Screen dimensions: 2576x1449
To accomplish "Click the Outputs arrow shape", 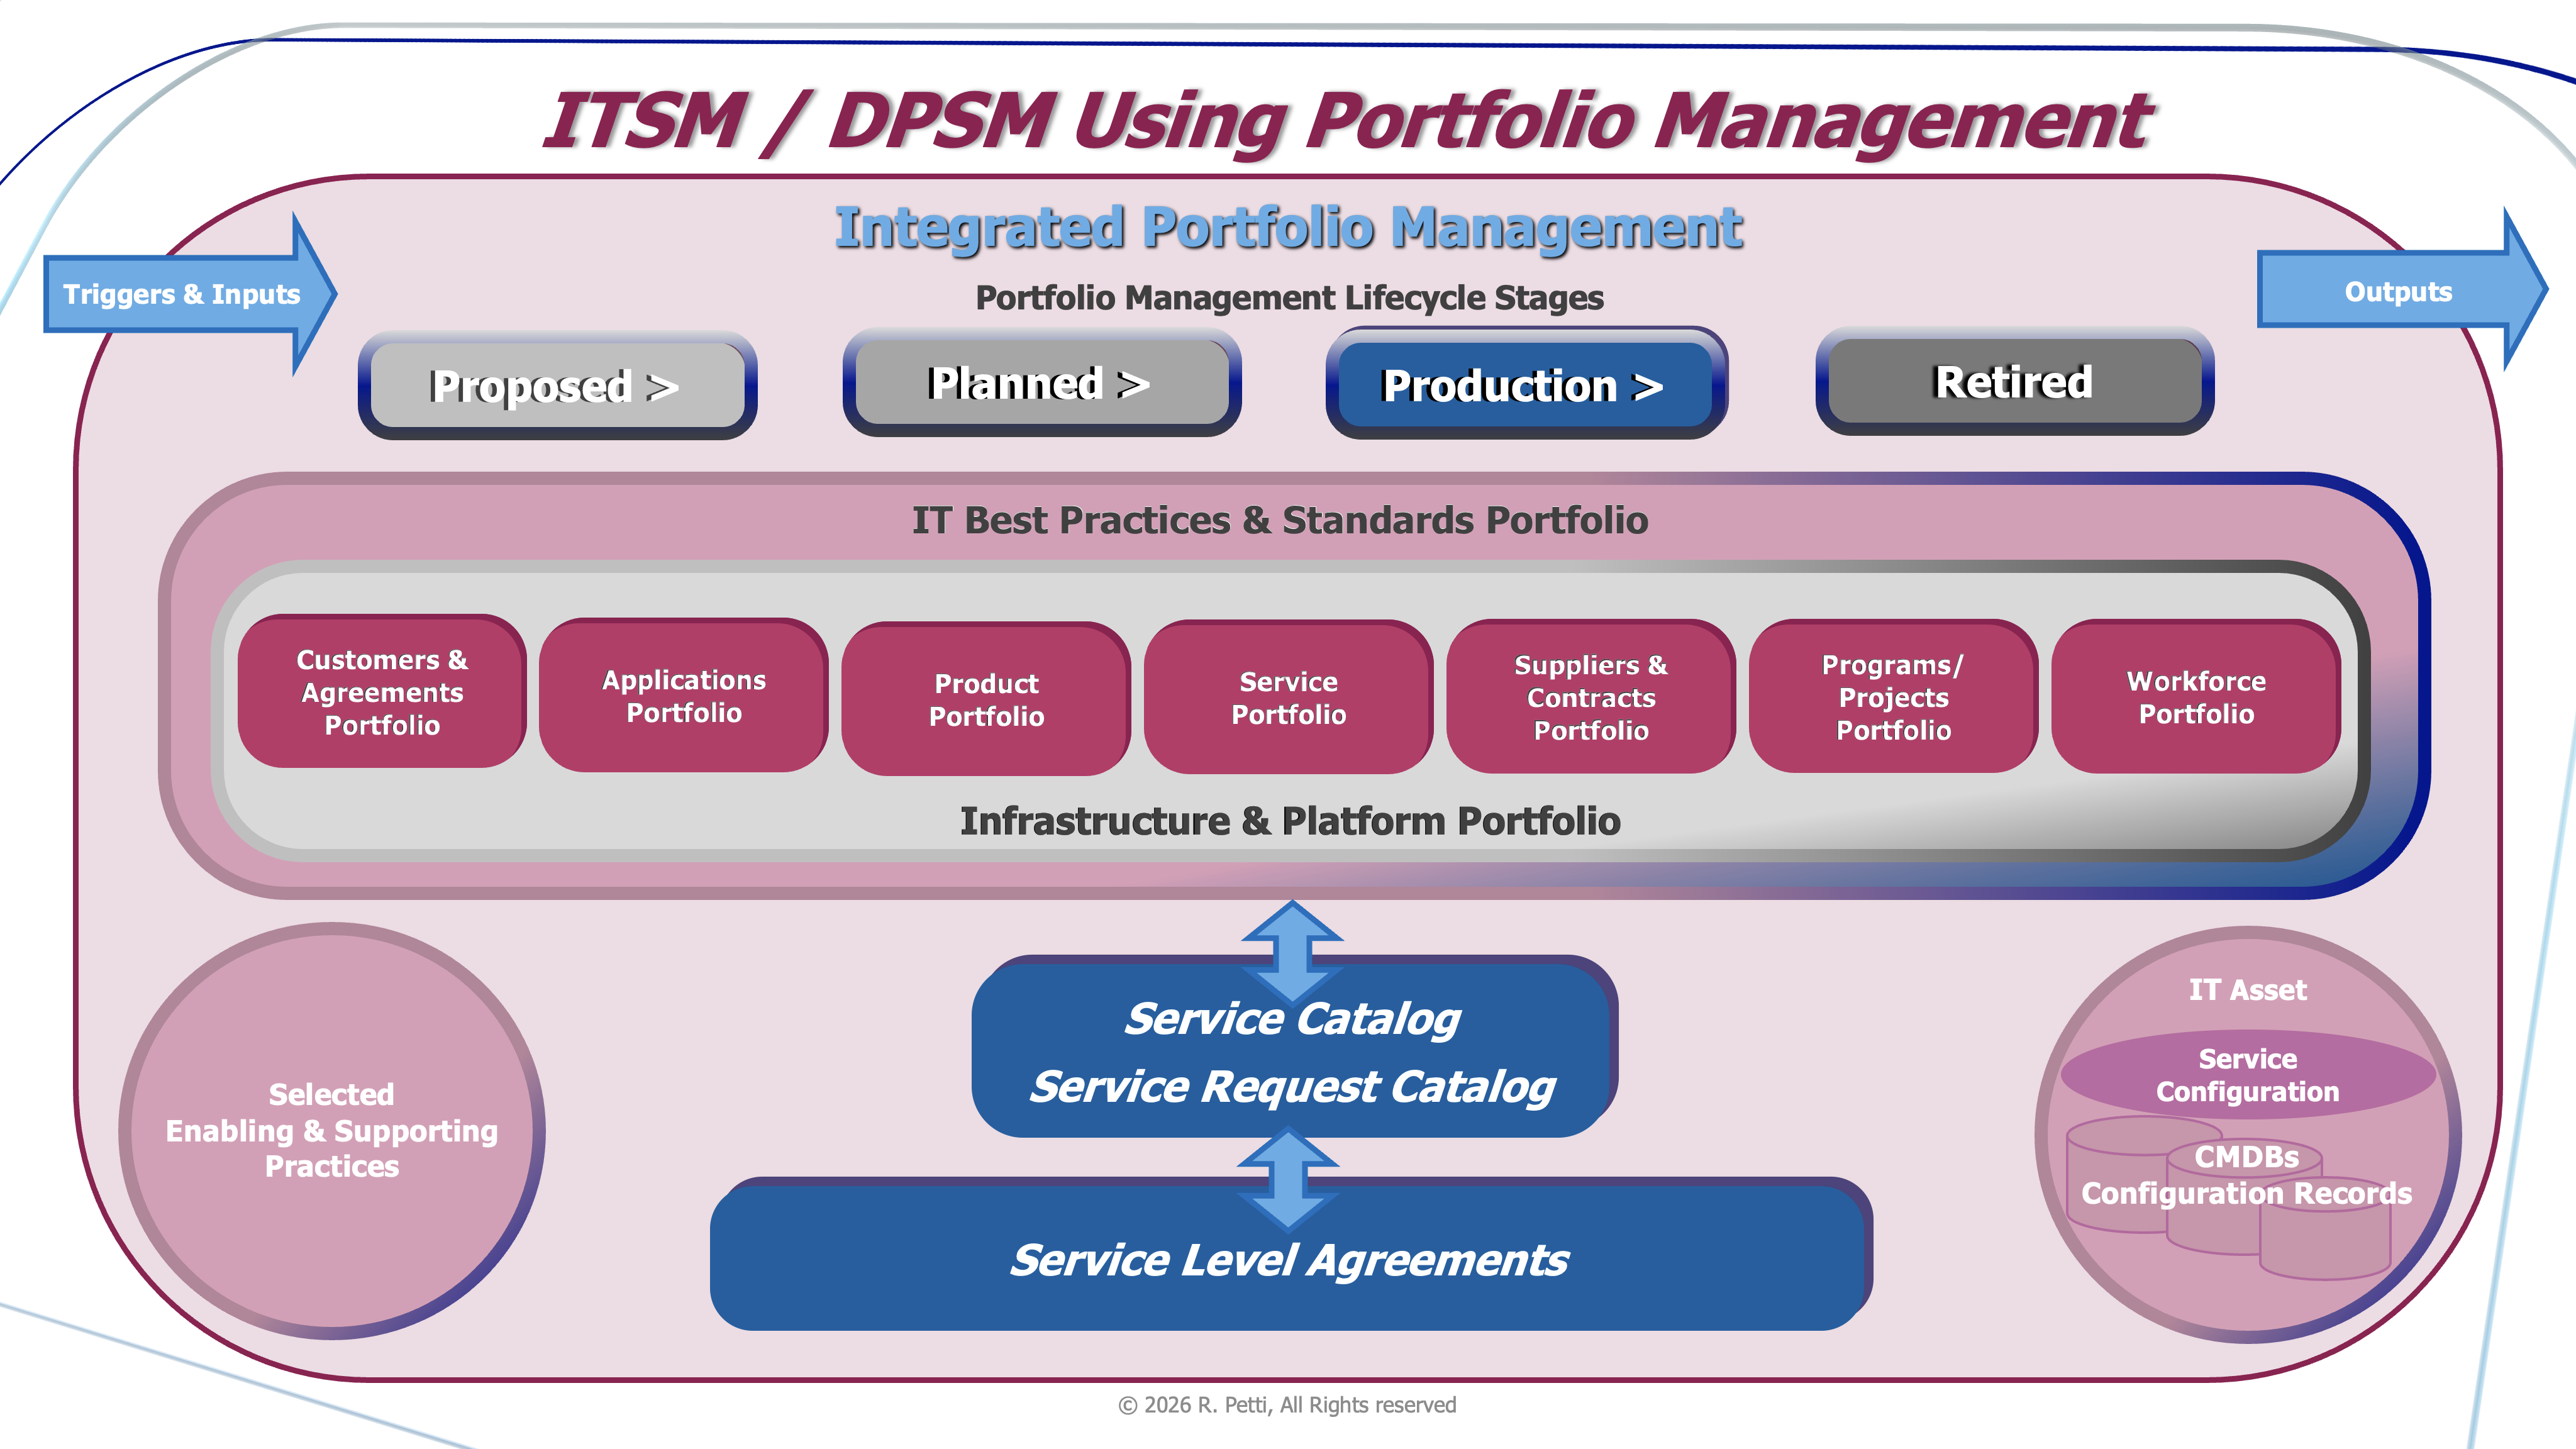I will coord(2398,291).
